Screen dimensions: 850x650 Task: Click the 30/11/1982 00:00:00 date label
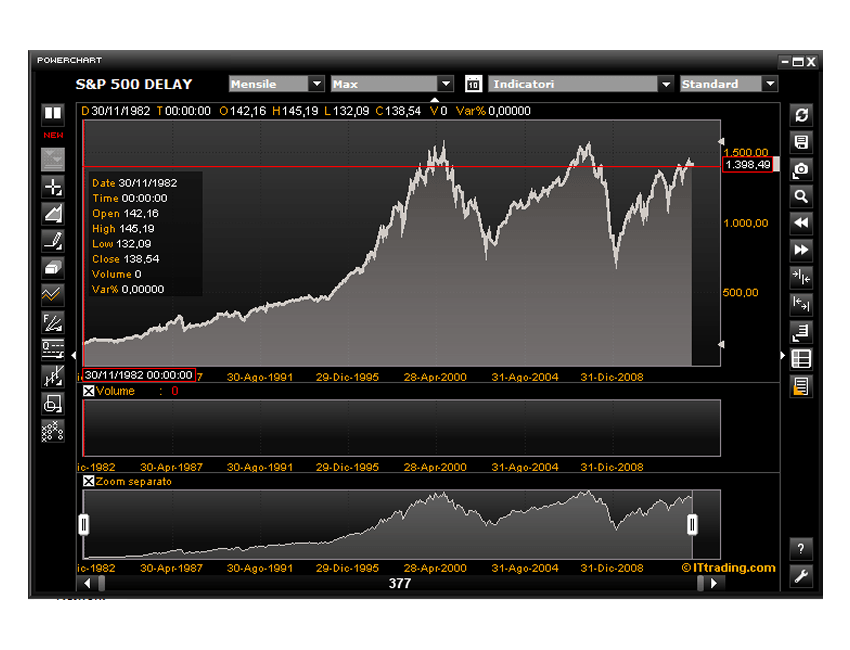139,375
